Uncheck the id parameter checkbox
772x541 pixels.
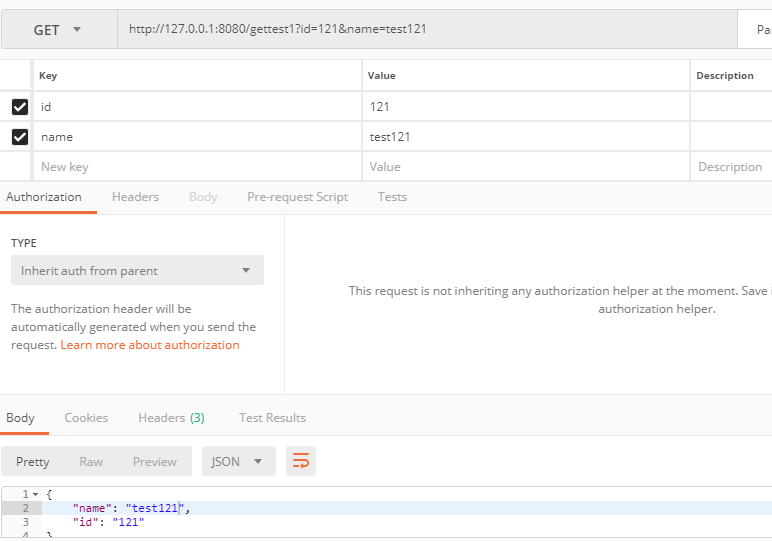click(20, 106)
